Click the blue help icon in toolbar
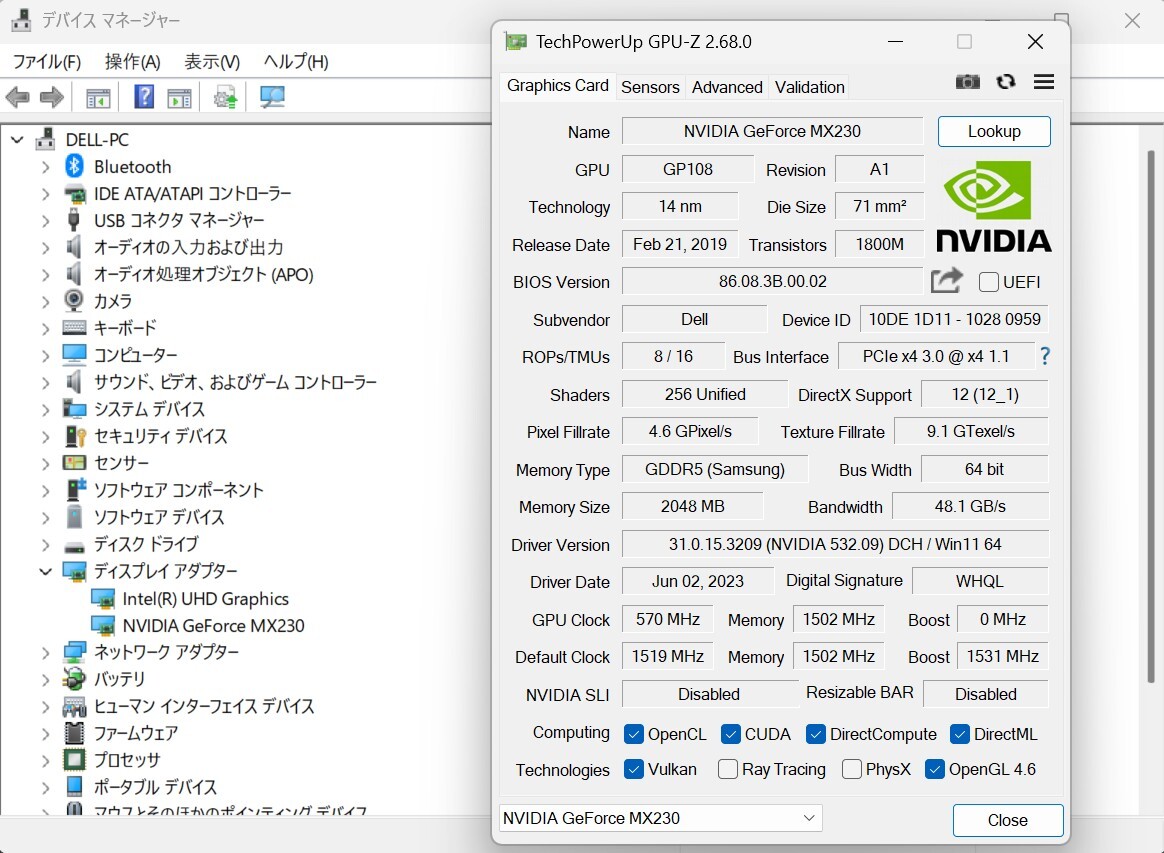This screenshot has width=1164, height=853. click(x=144, y=97)
